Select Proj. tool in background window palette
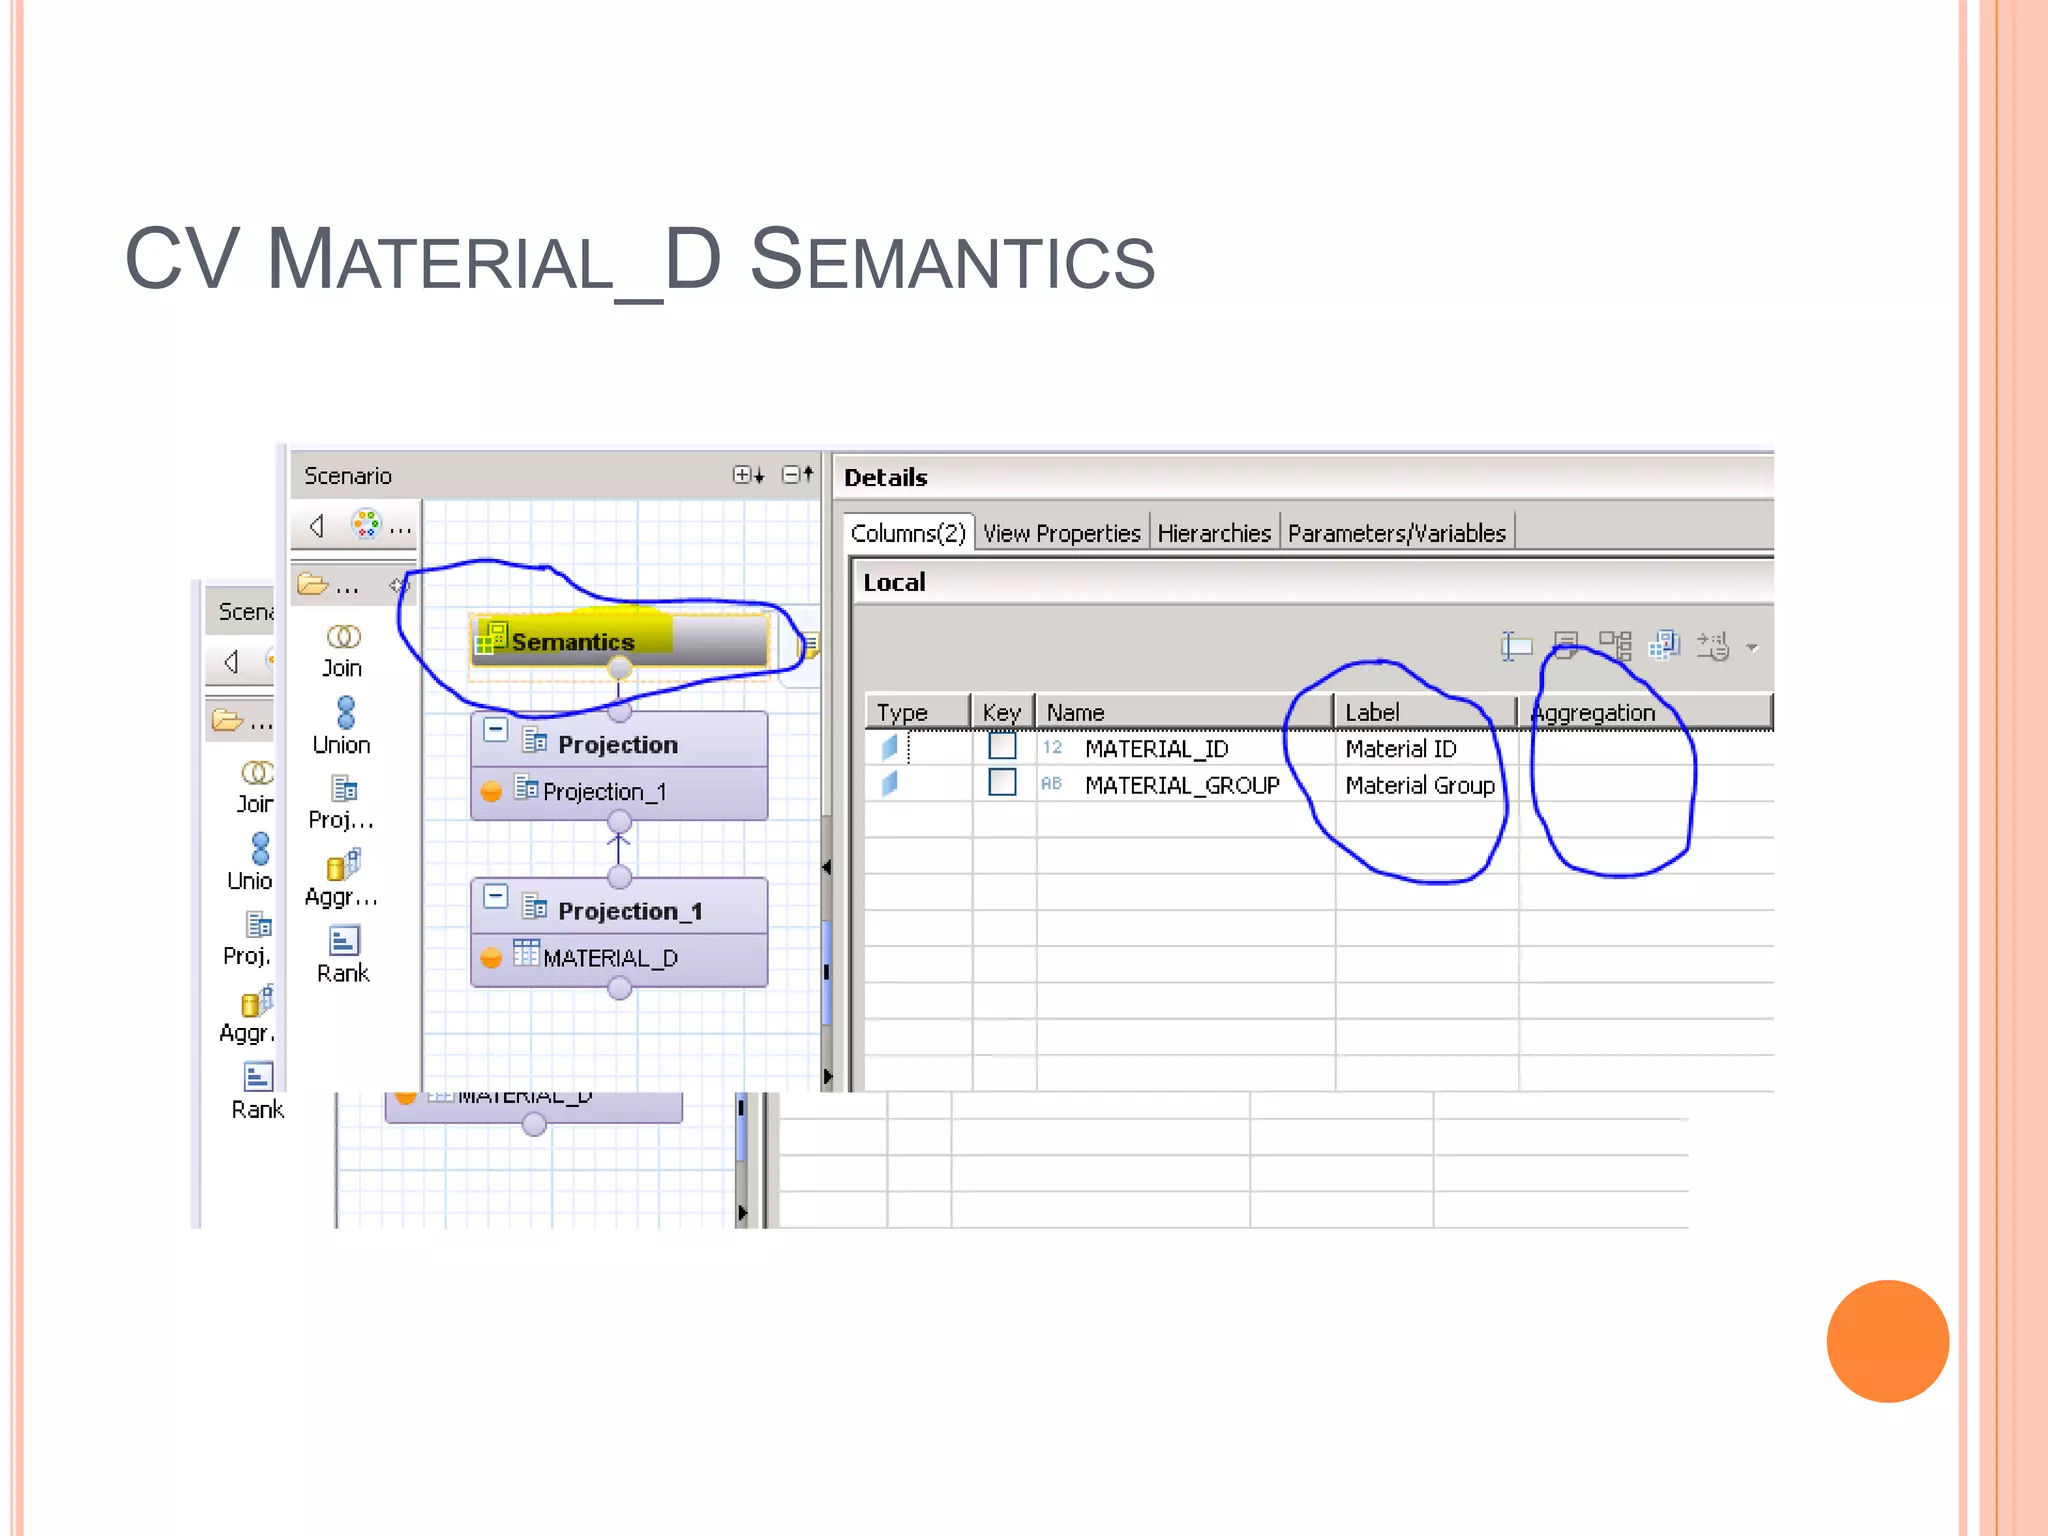Image resolution: width=2048 pixels, height=1536 pixels. click(x=248, y=939)
